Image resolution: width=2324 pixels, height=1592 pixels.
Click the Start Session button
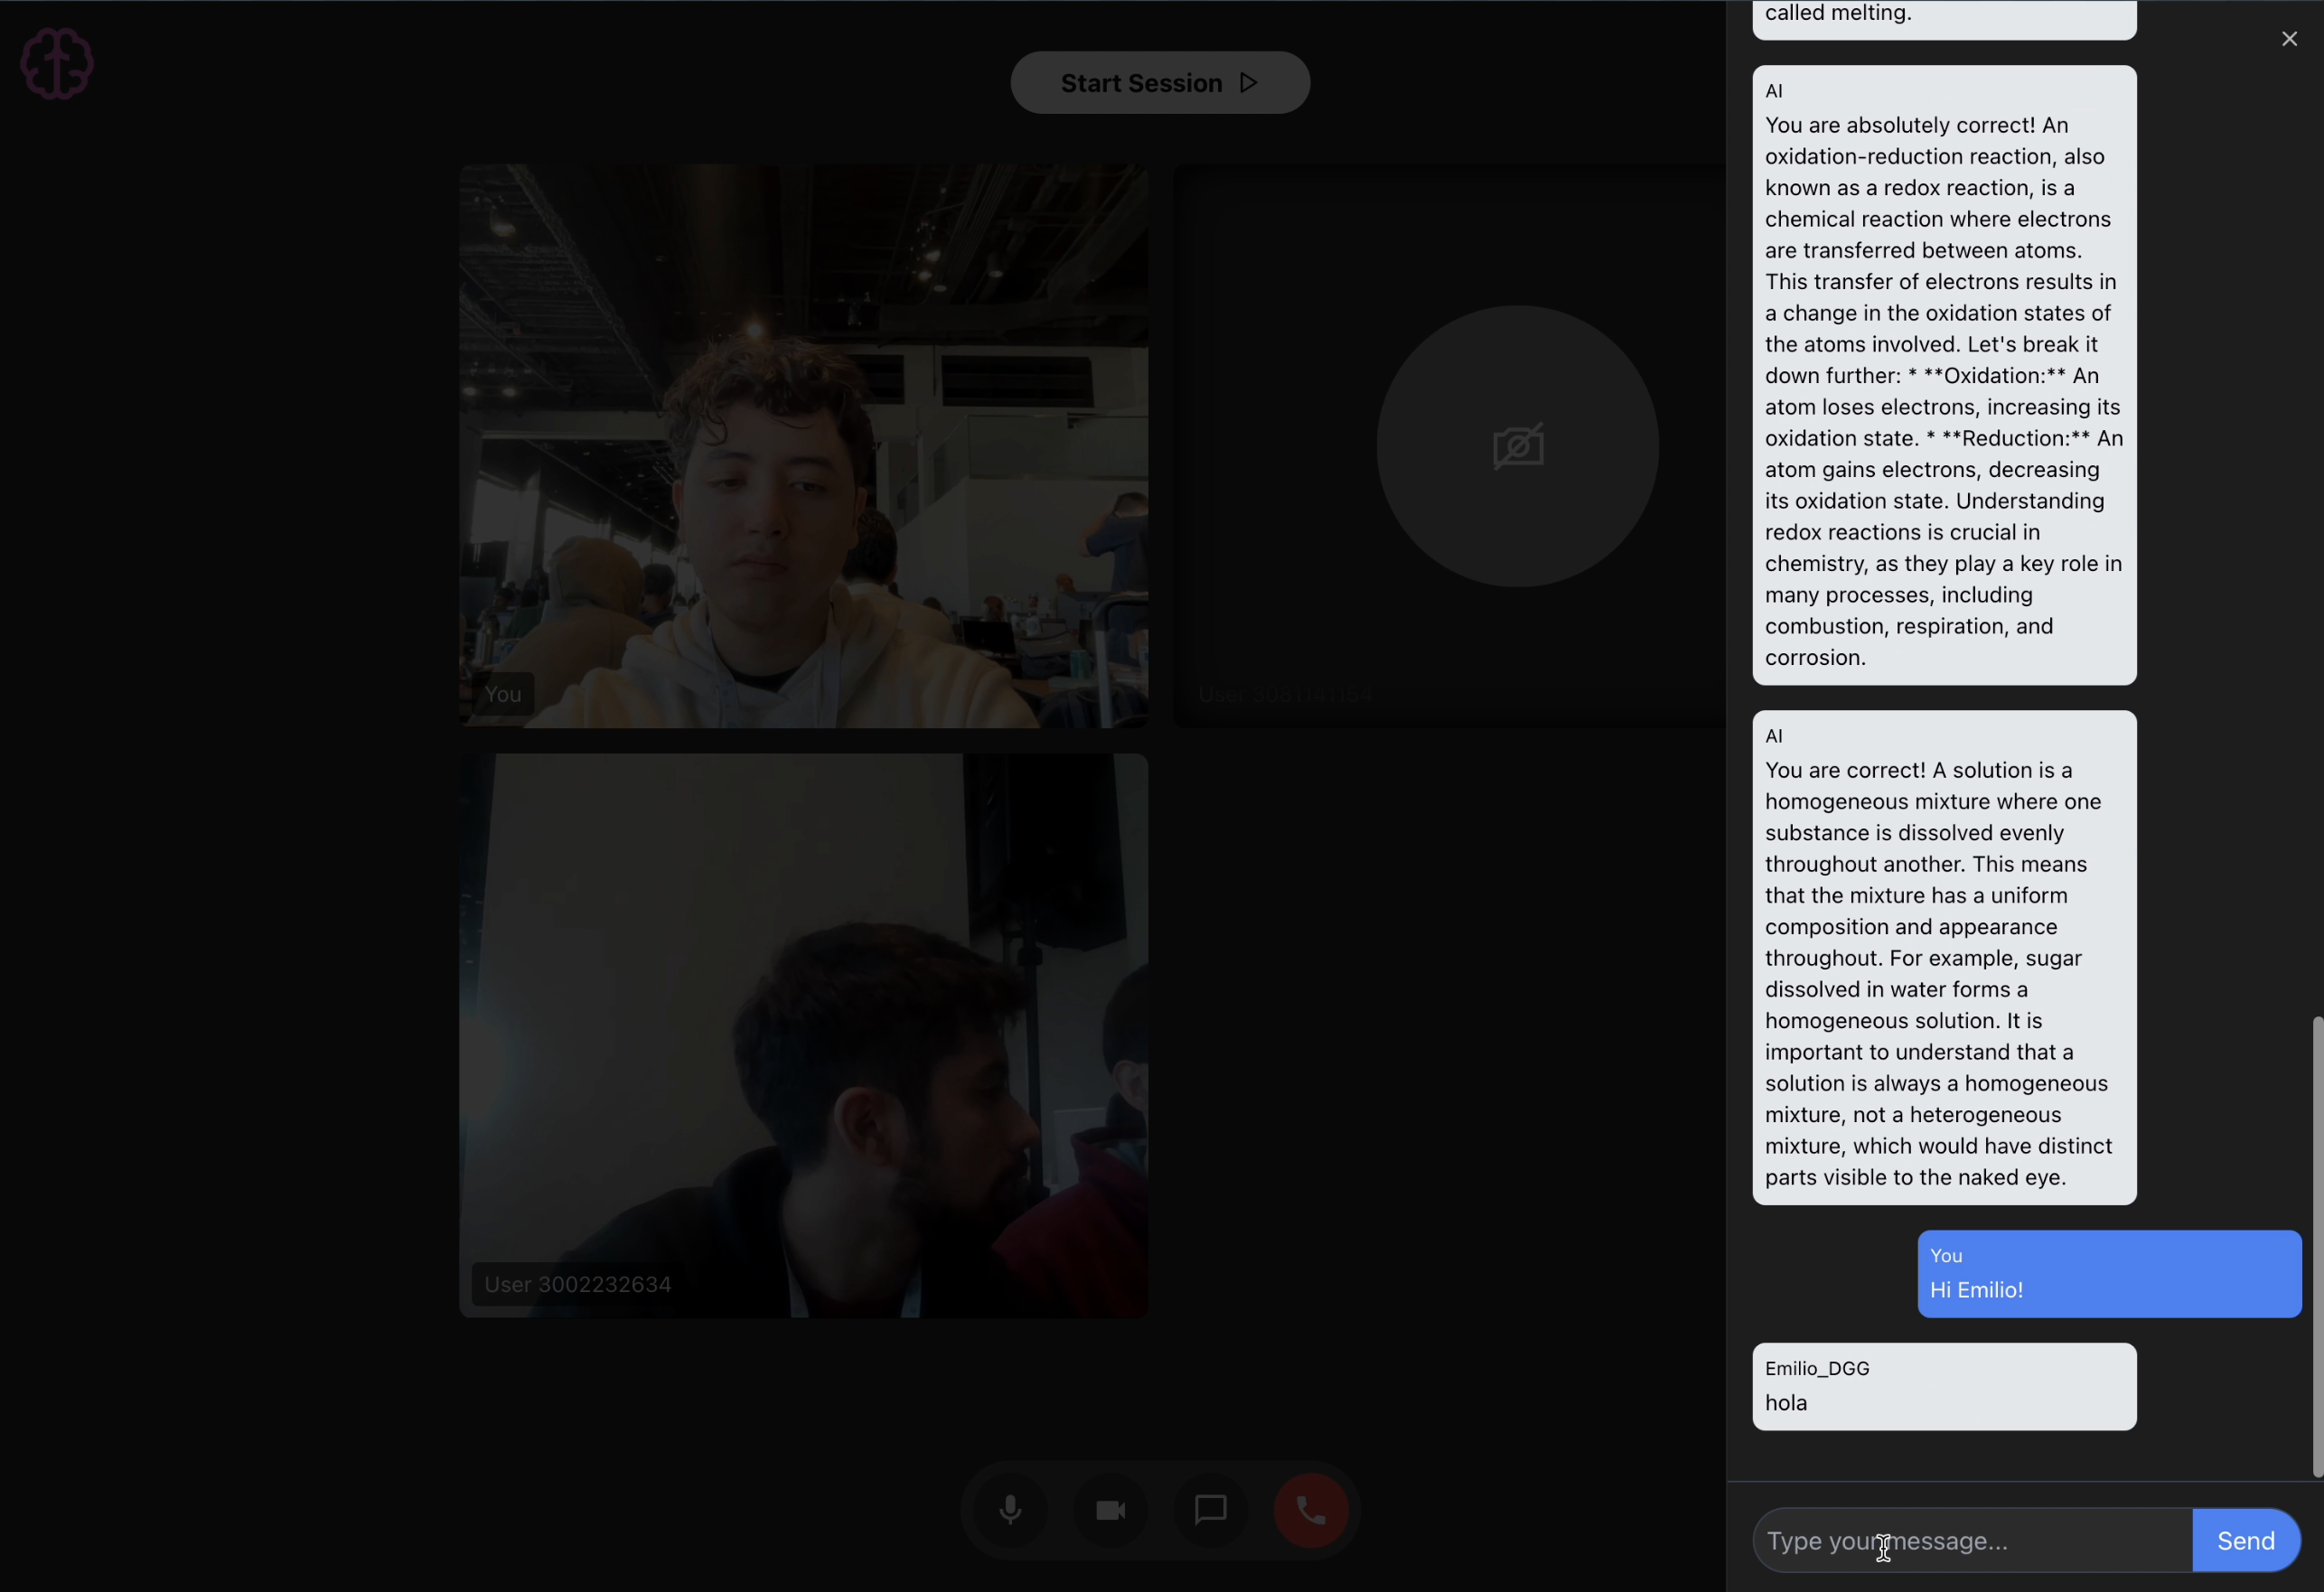1141,83
